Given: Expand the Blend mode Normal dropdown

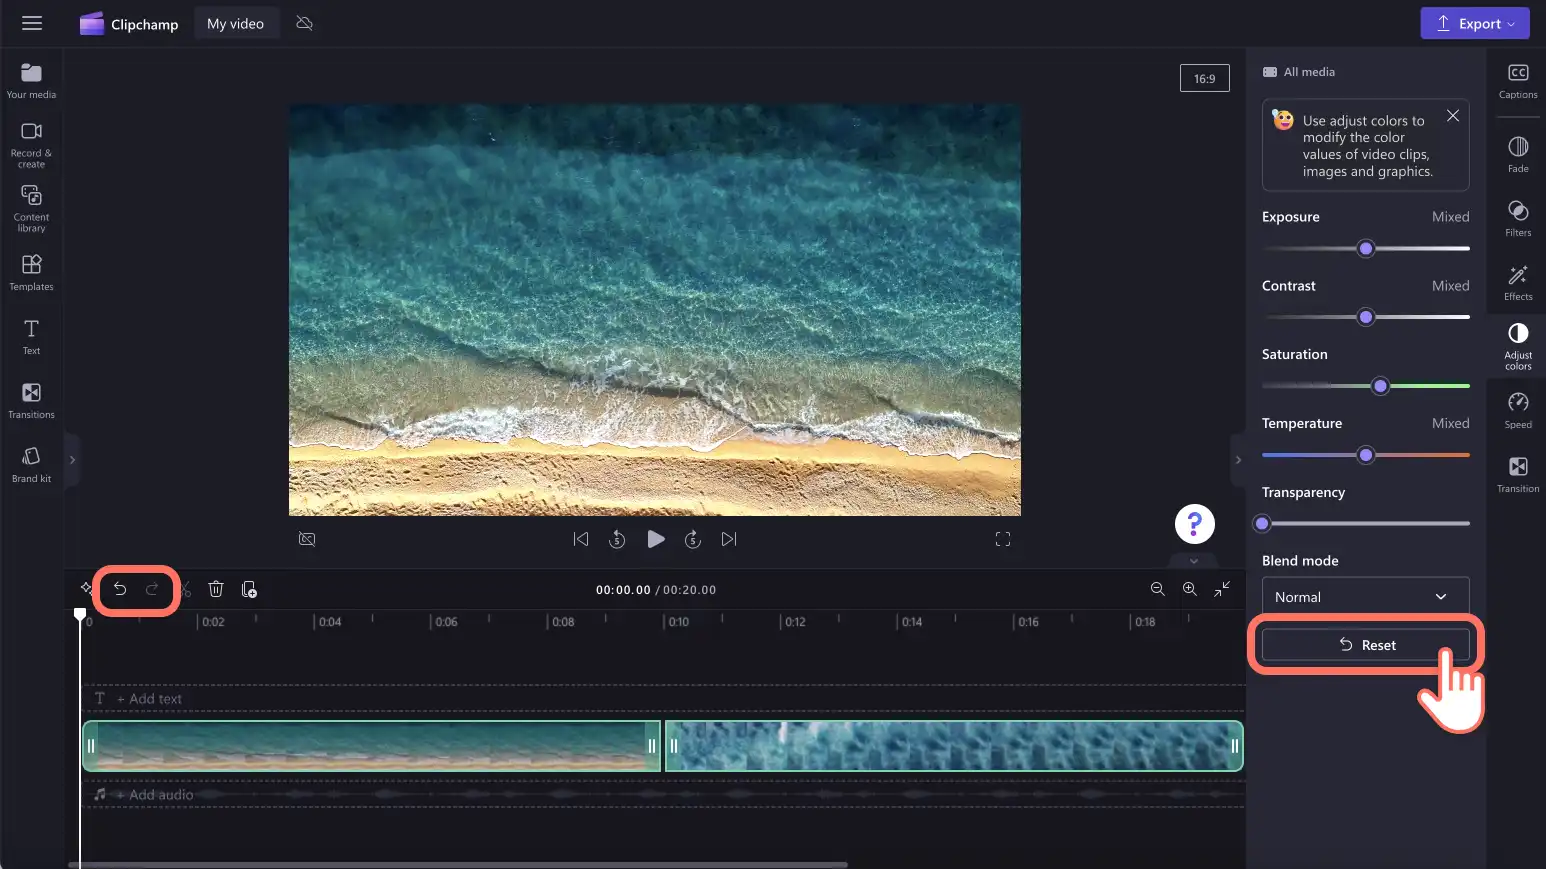Looking at the screenshot, I should (x=1365, y=597).
